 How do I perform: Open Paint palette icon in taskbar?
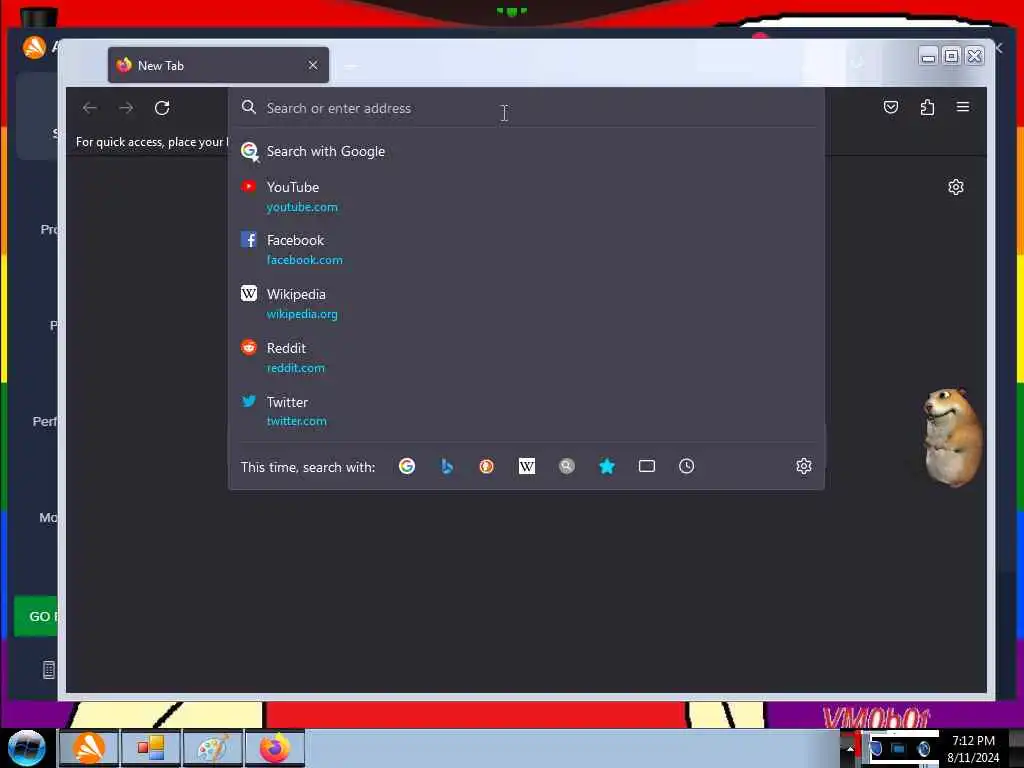coord(213,748)
